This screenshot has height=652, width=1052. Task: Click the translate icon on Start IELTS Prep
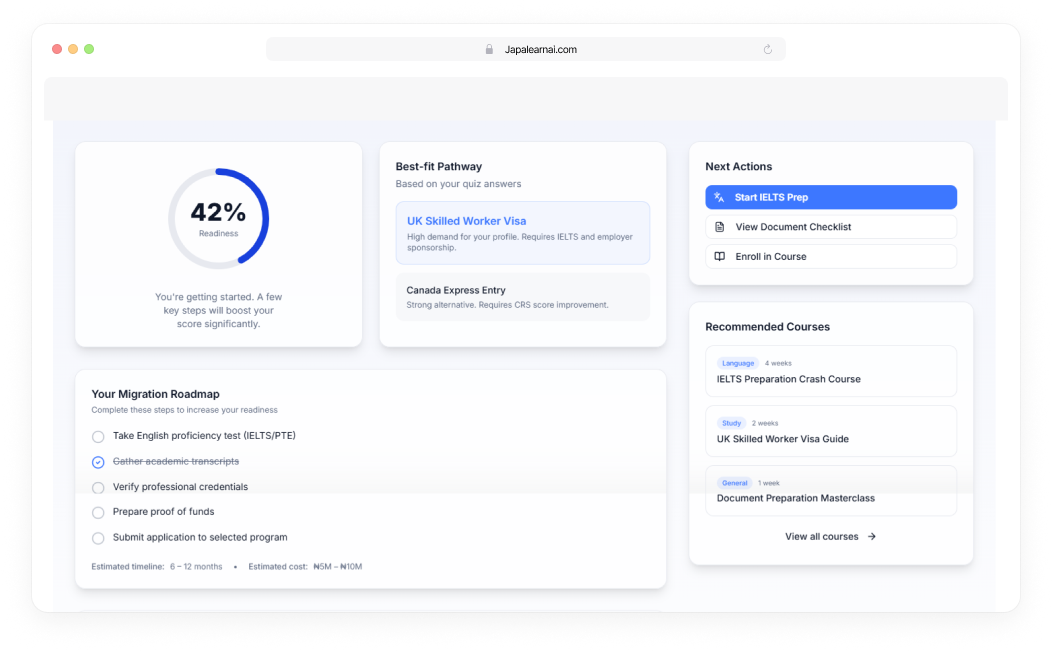[719, 197]
